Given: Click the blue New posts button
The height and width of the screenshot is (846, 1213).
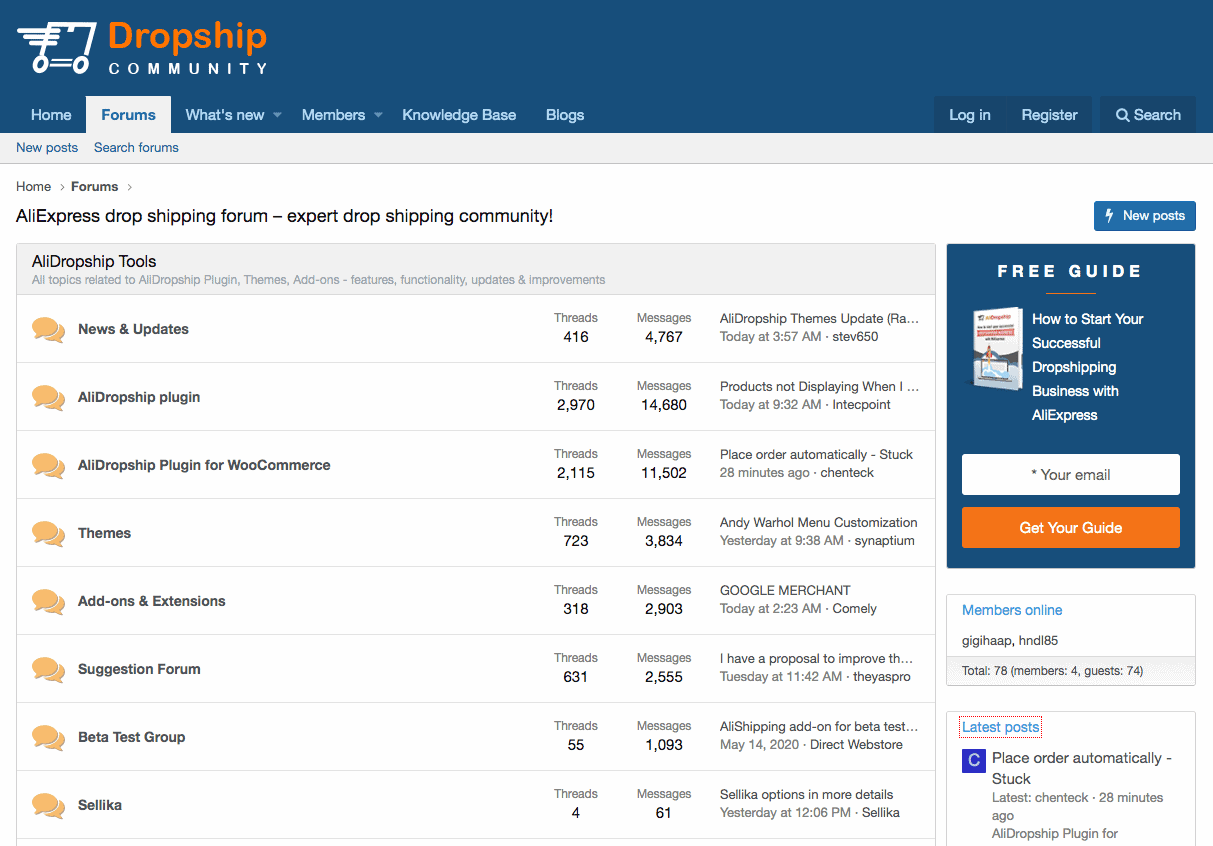Looking at the screenshot, I should [x=1144, y=215].
